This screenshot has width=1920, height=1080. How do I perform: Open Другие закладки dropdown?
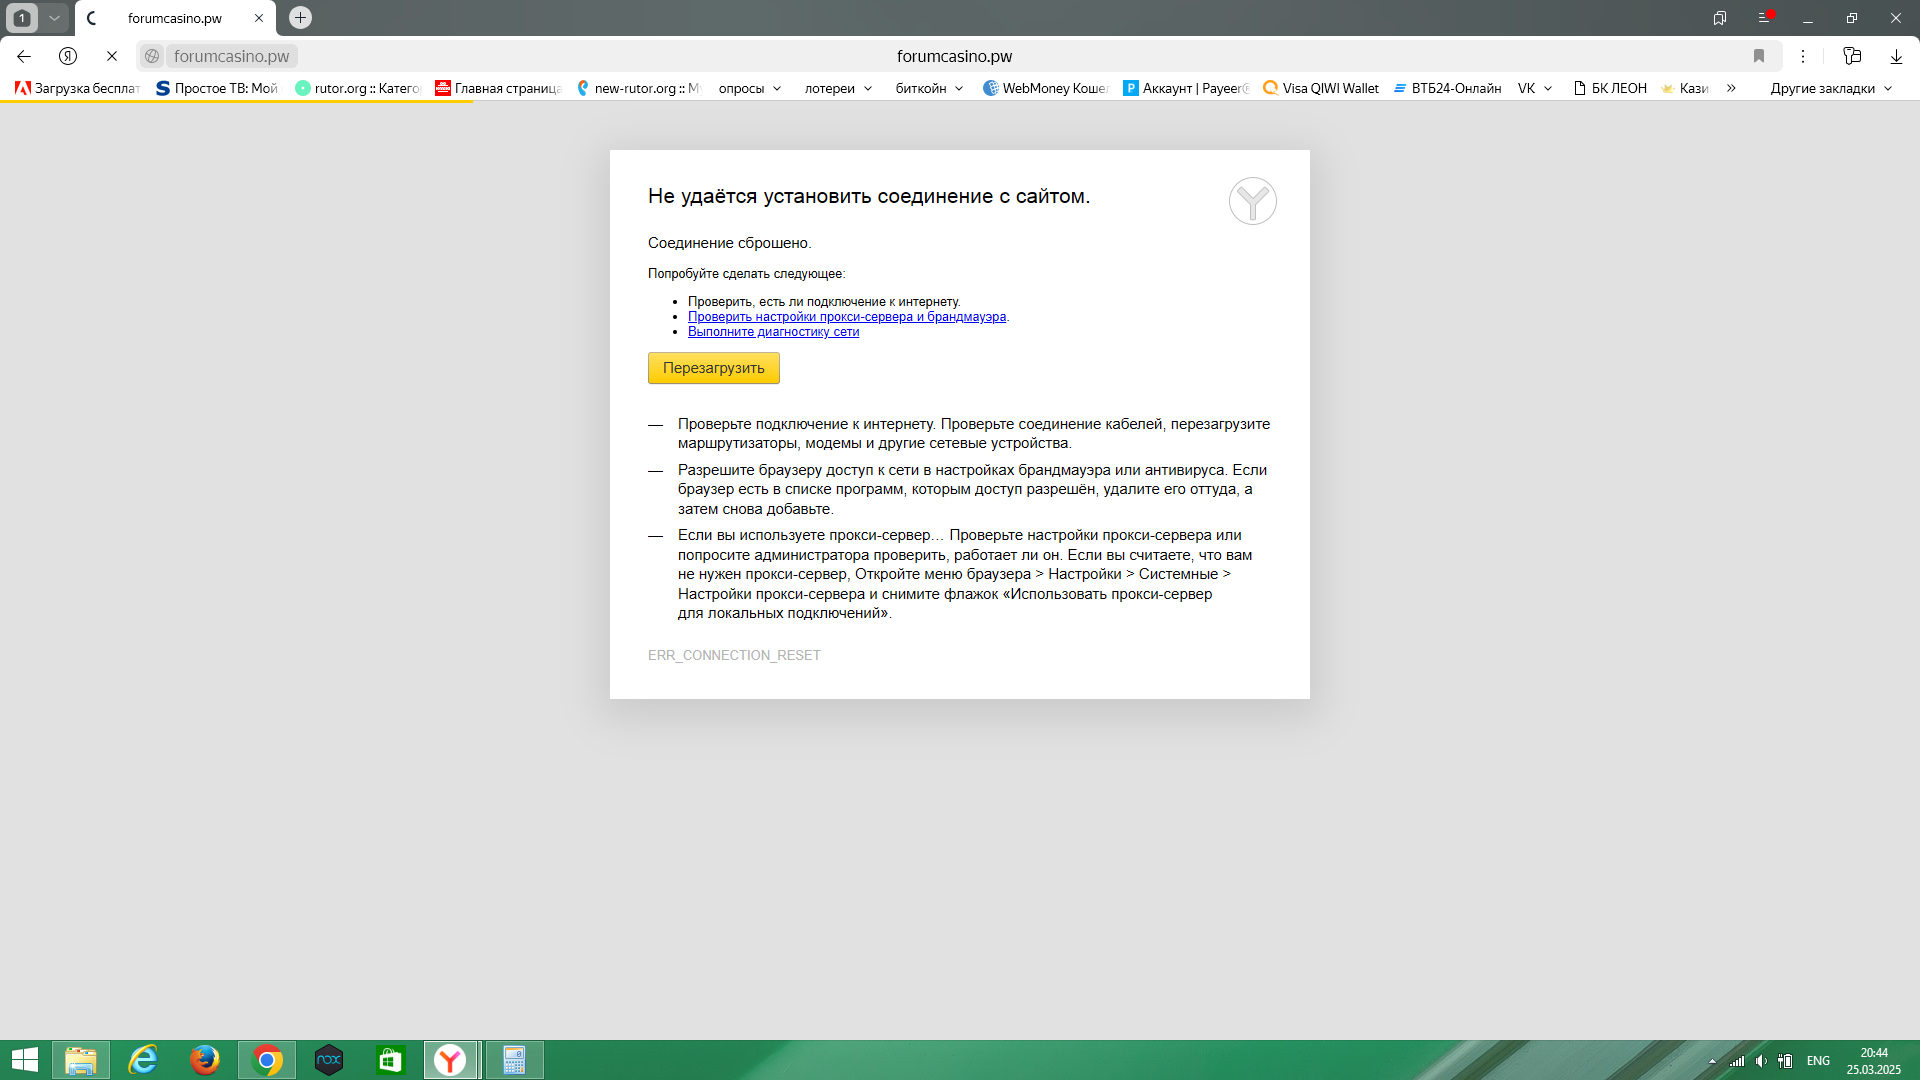pyautogui.click(x=1831, y=88)
